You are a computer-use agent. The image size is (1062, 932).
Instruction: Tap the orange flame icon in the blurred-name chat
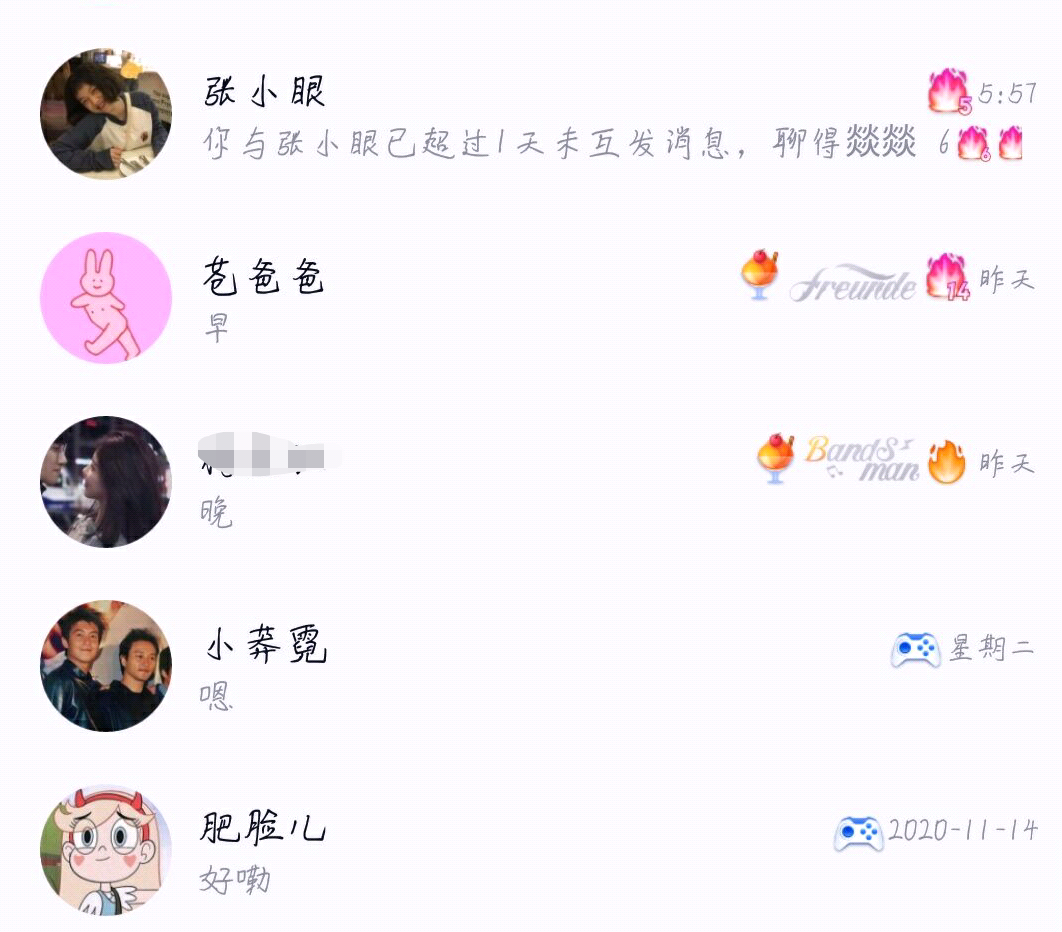[947, 462]
